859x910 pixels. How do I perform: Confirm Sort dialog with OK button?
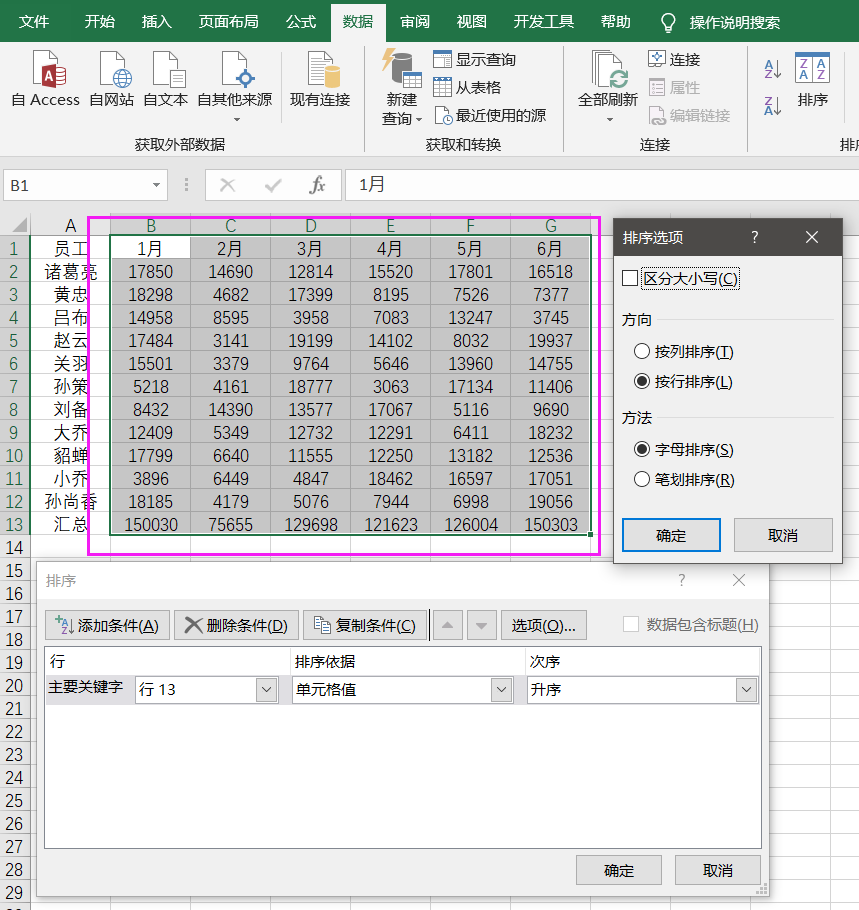point(619,870)
